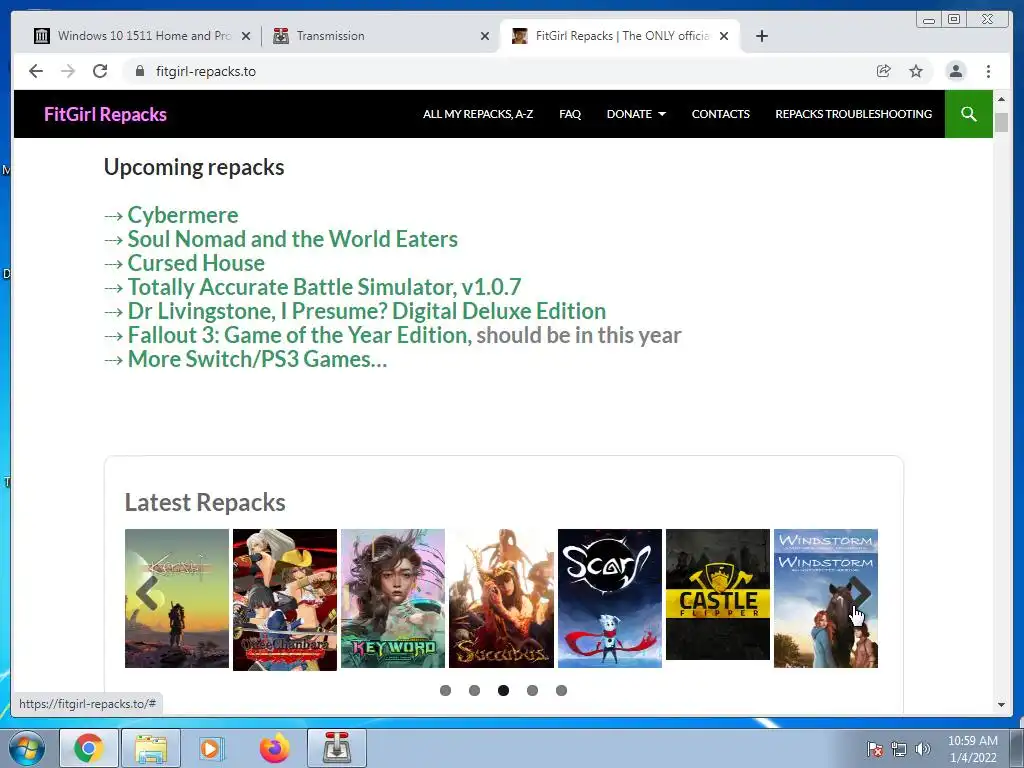The image size is (1024, 768).
Task: Open the Scarf repack thumbnail
Action: (609, 598)
